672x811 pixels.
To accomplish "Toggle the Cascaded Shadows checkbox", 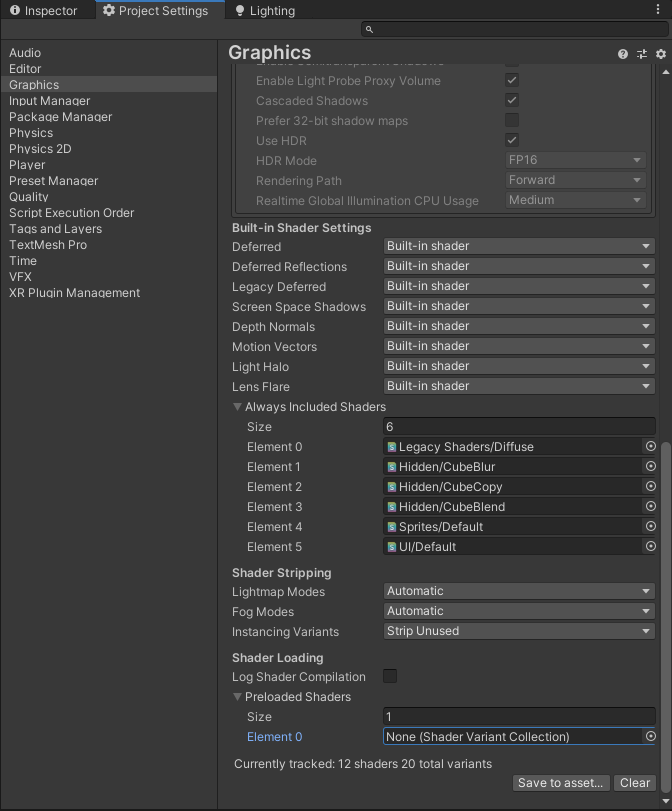I will click(x=512, y=100).
